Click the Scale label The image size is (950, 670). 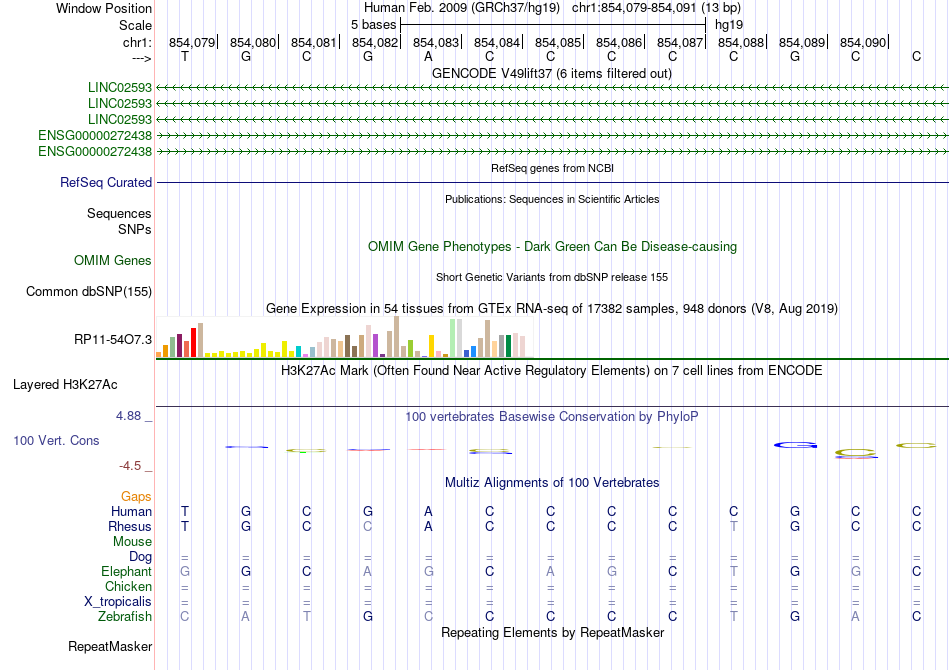[136, 25]
